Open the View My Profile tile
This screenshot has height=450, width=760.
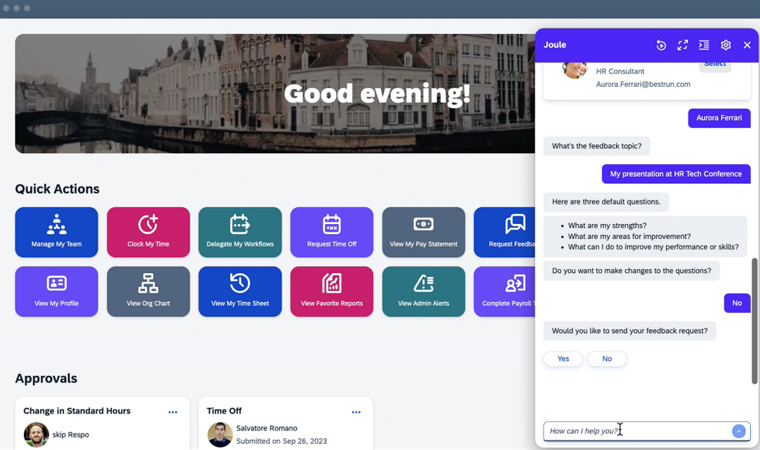[x=56, y=291]
